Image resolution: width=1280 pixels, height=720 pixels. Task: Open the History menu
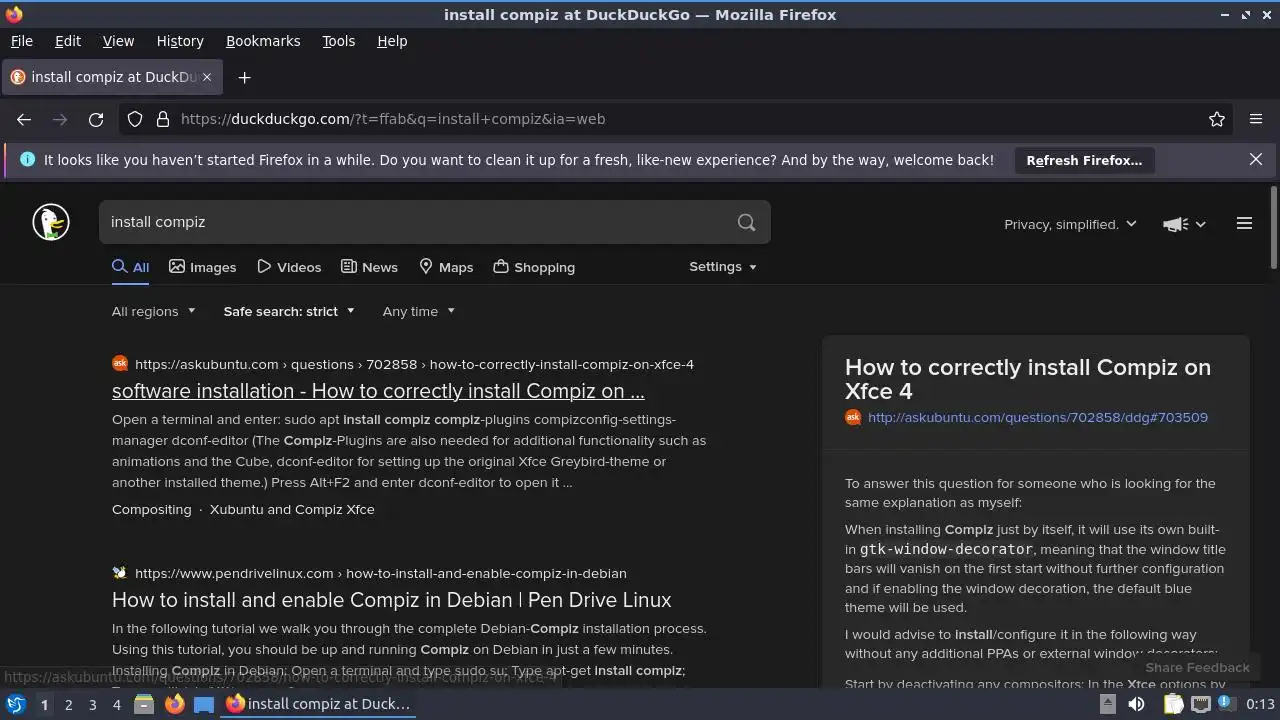click(x=180, y=41)
